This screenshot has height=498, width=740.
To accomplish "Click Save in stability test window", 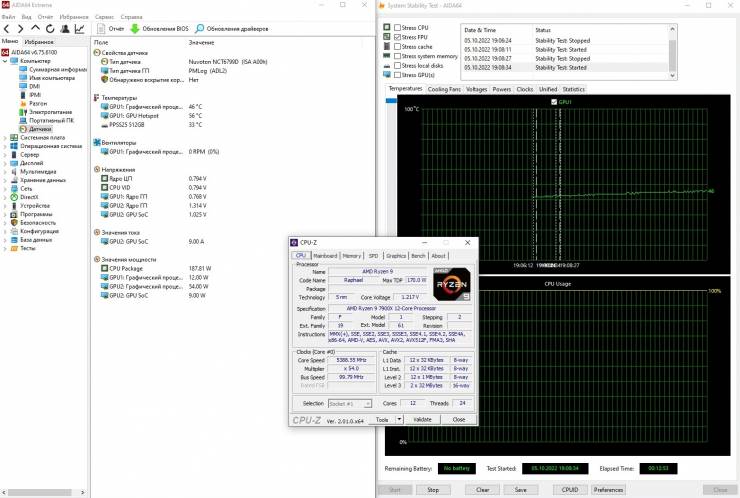I will coord(521,490).
